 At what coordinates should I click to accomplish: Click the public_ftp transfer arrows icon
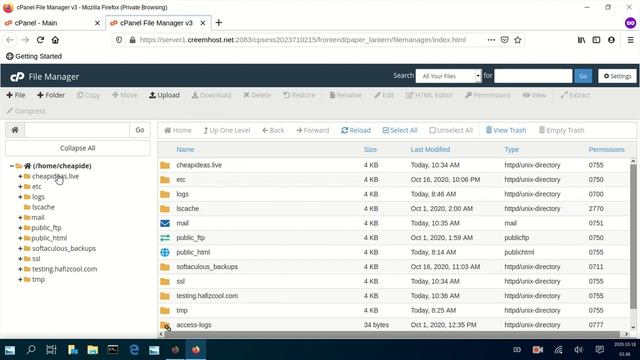165,238
